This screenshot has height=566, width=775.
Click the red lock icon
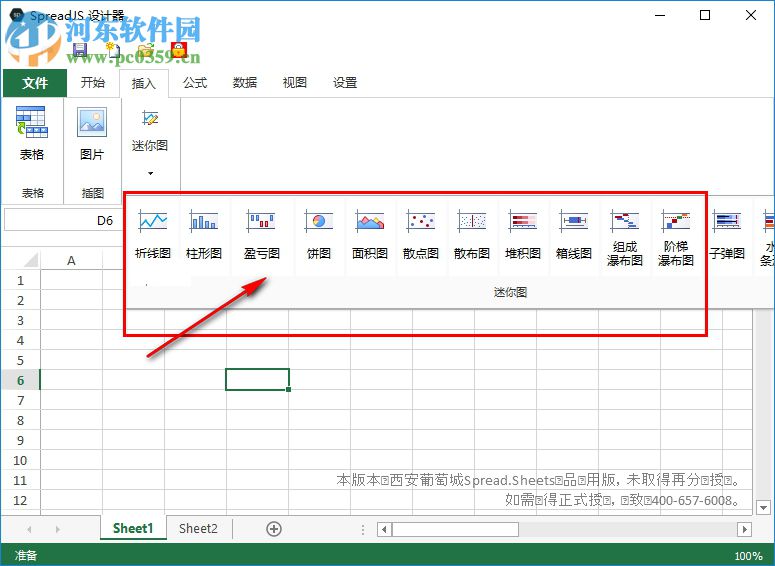(178, 50)
